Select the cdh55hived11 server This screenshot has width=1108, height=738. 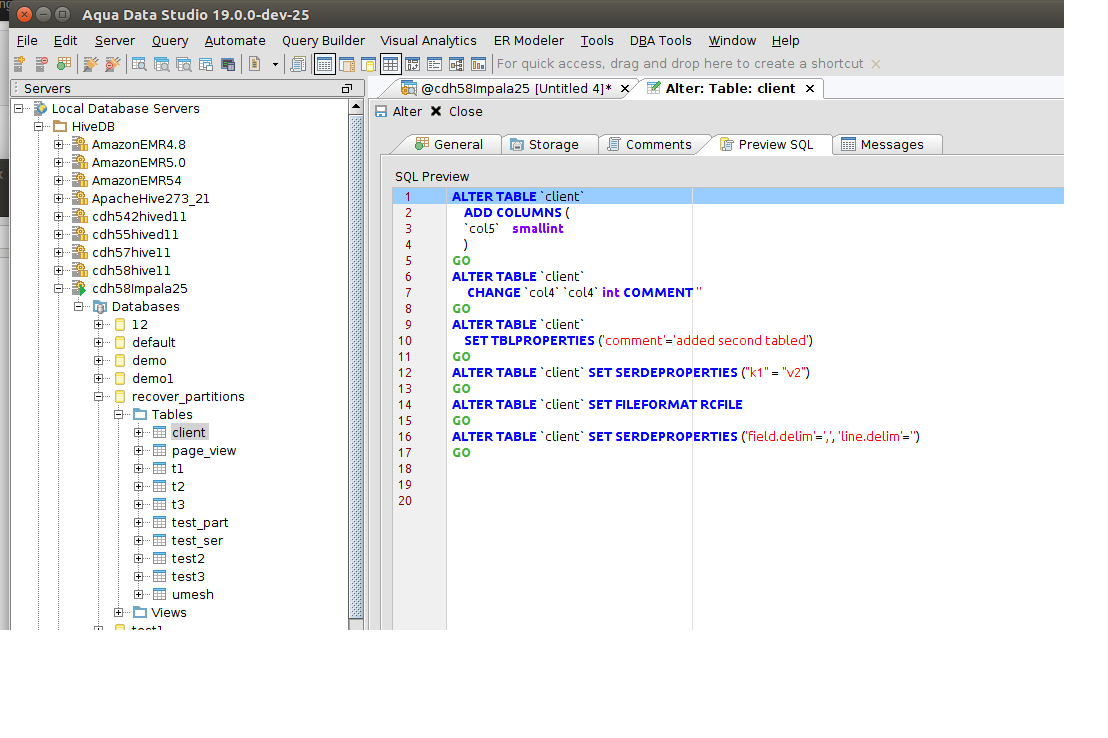click(135, 235)
